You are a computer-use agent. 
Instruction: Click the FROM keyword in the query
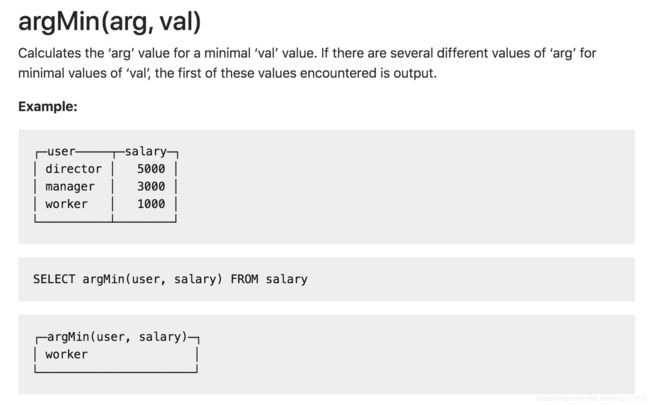(244, 279)
